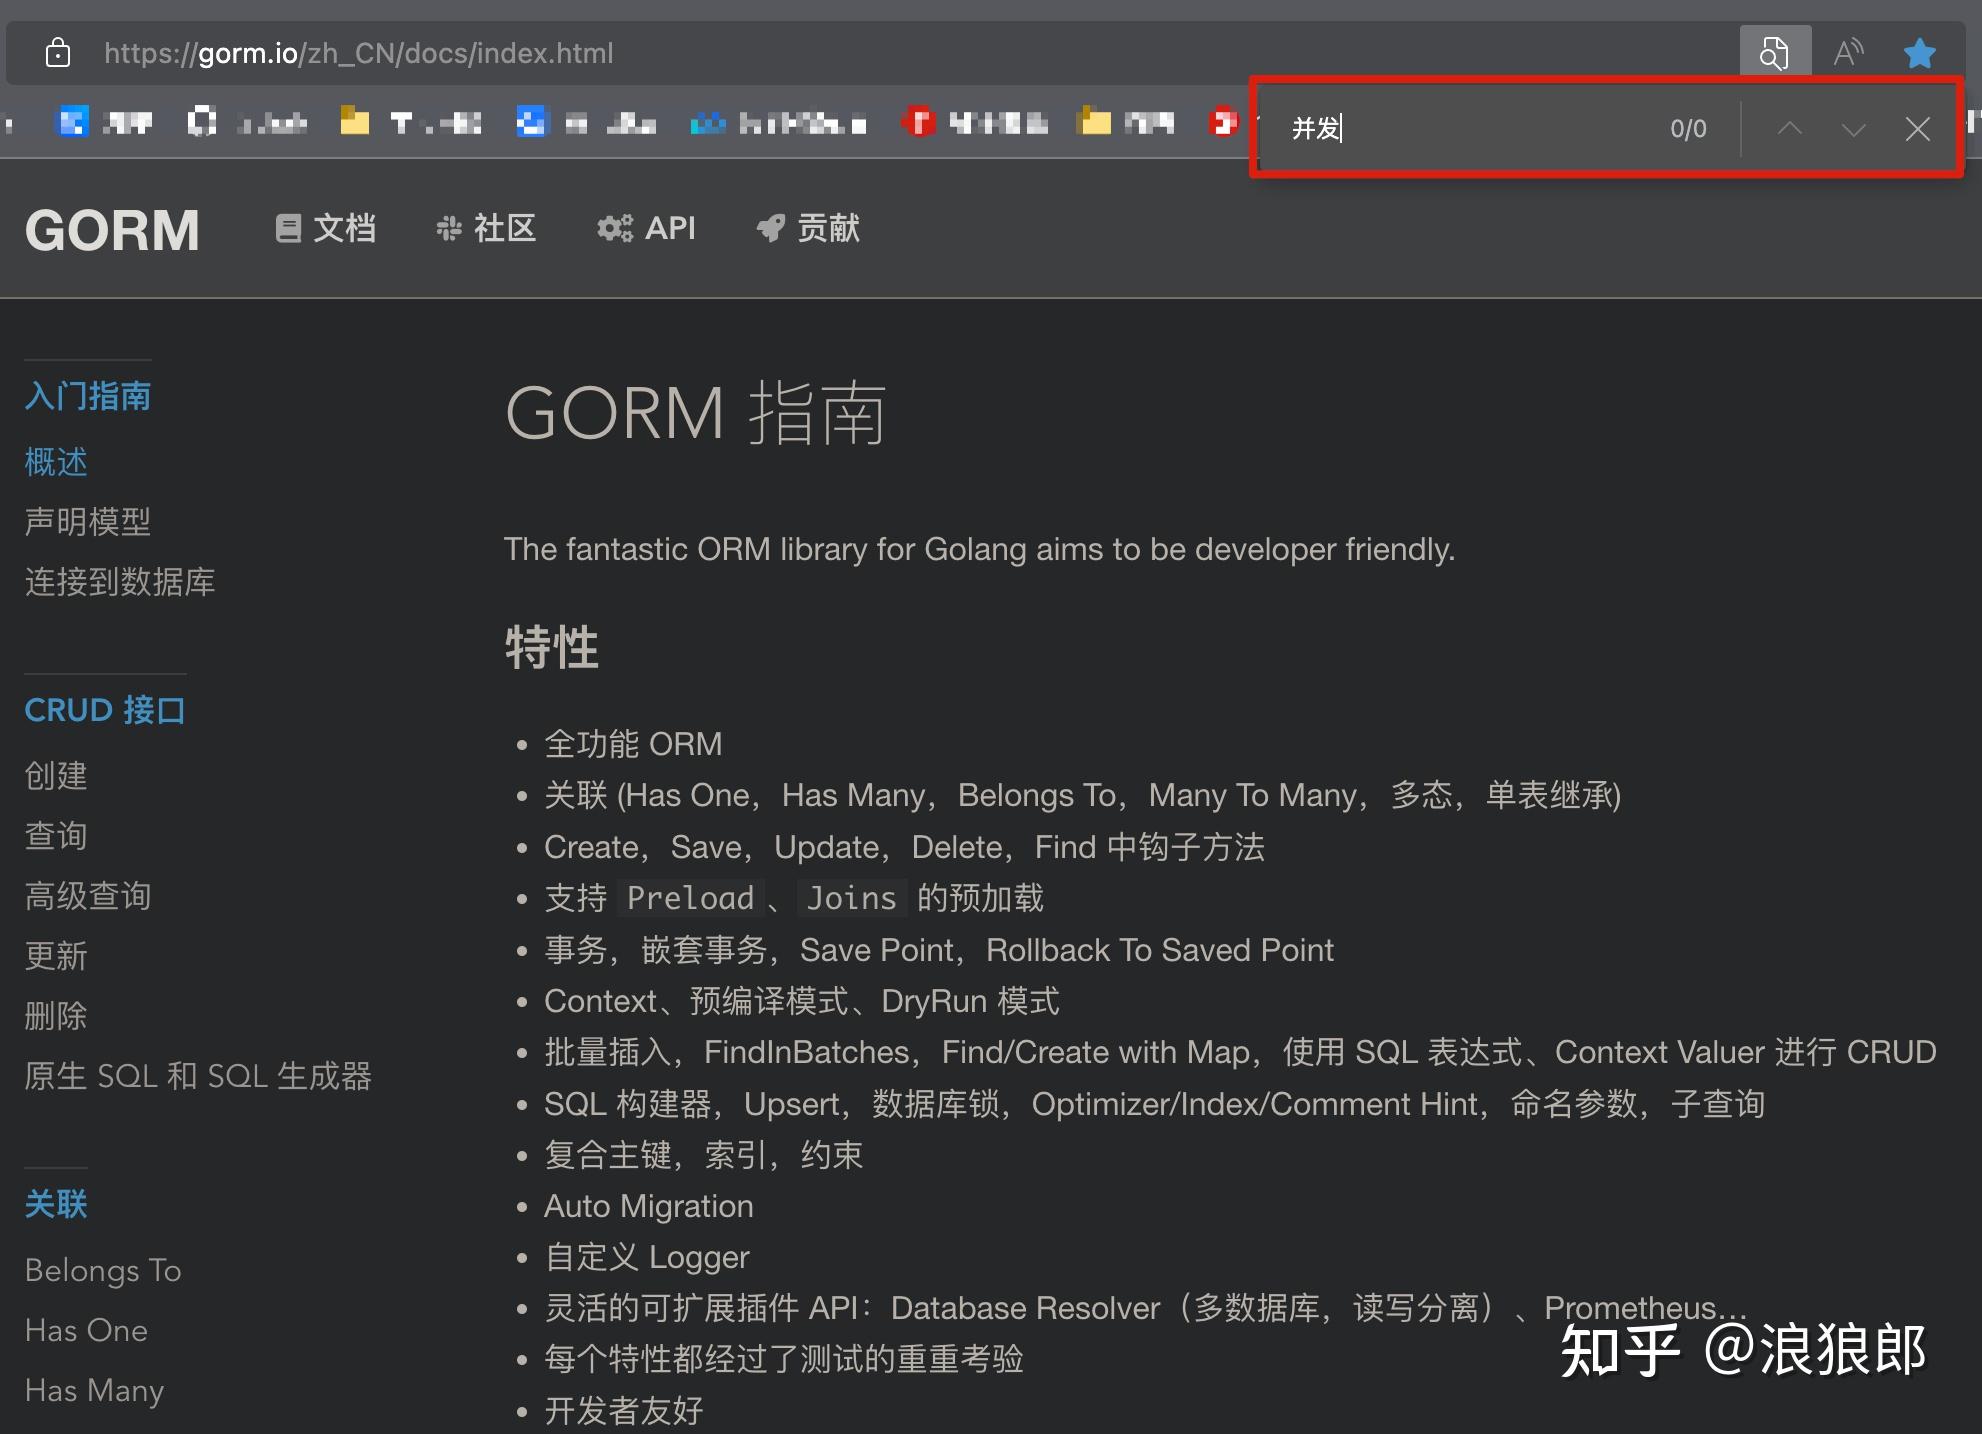This screenshot has height=1434, width=1982.
Task: Expand the 关联 sidebar section
Action: click(x=55, y=1204)
